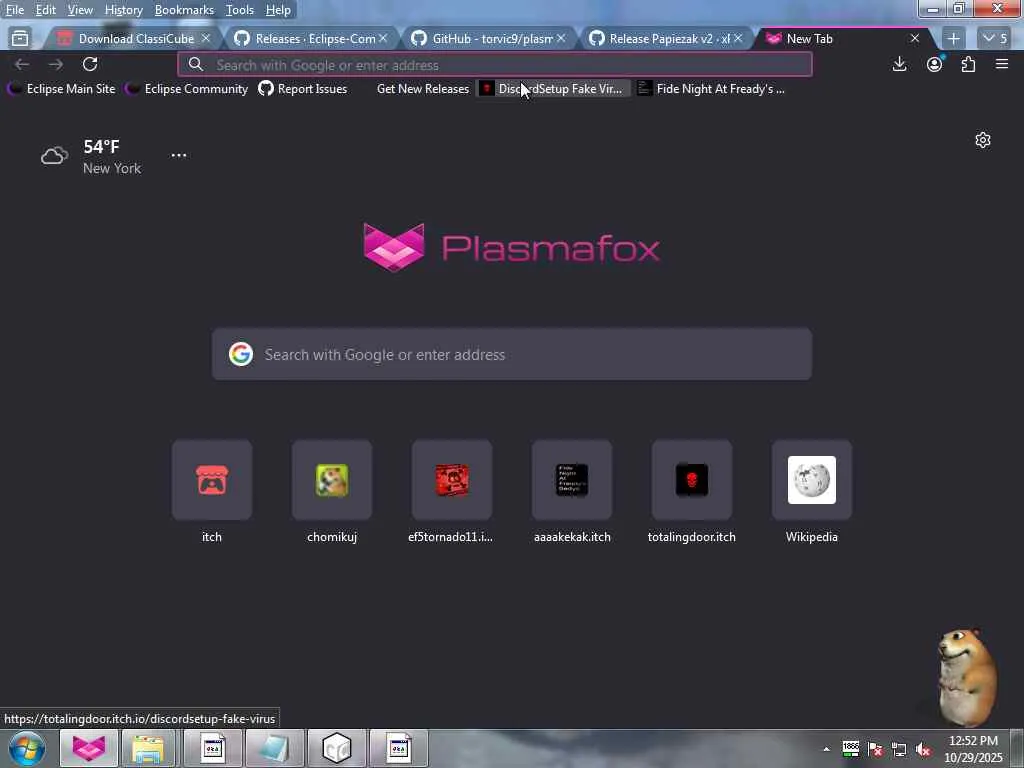
Task: Open File Explorer from taskbar
Action: [149, 748]
